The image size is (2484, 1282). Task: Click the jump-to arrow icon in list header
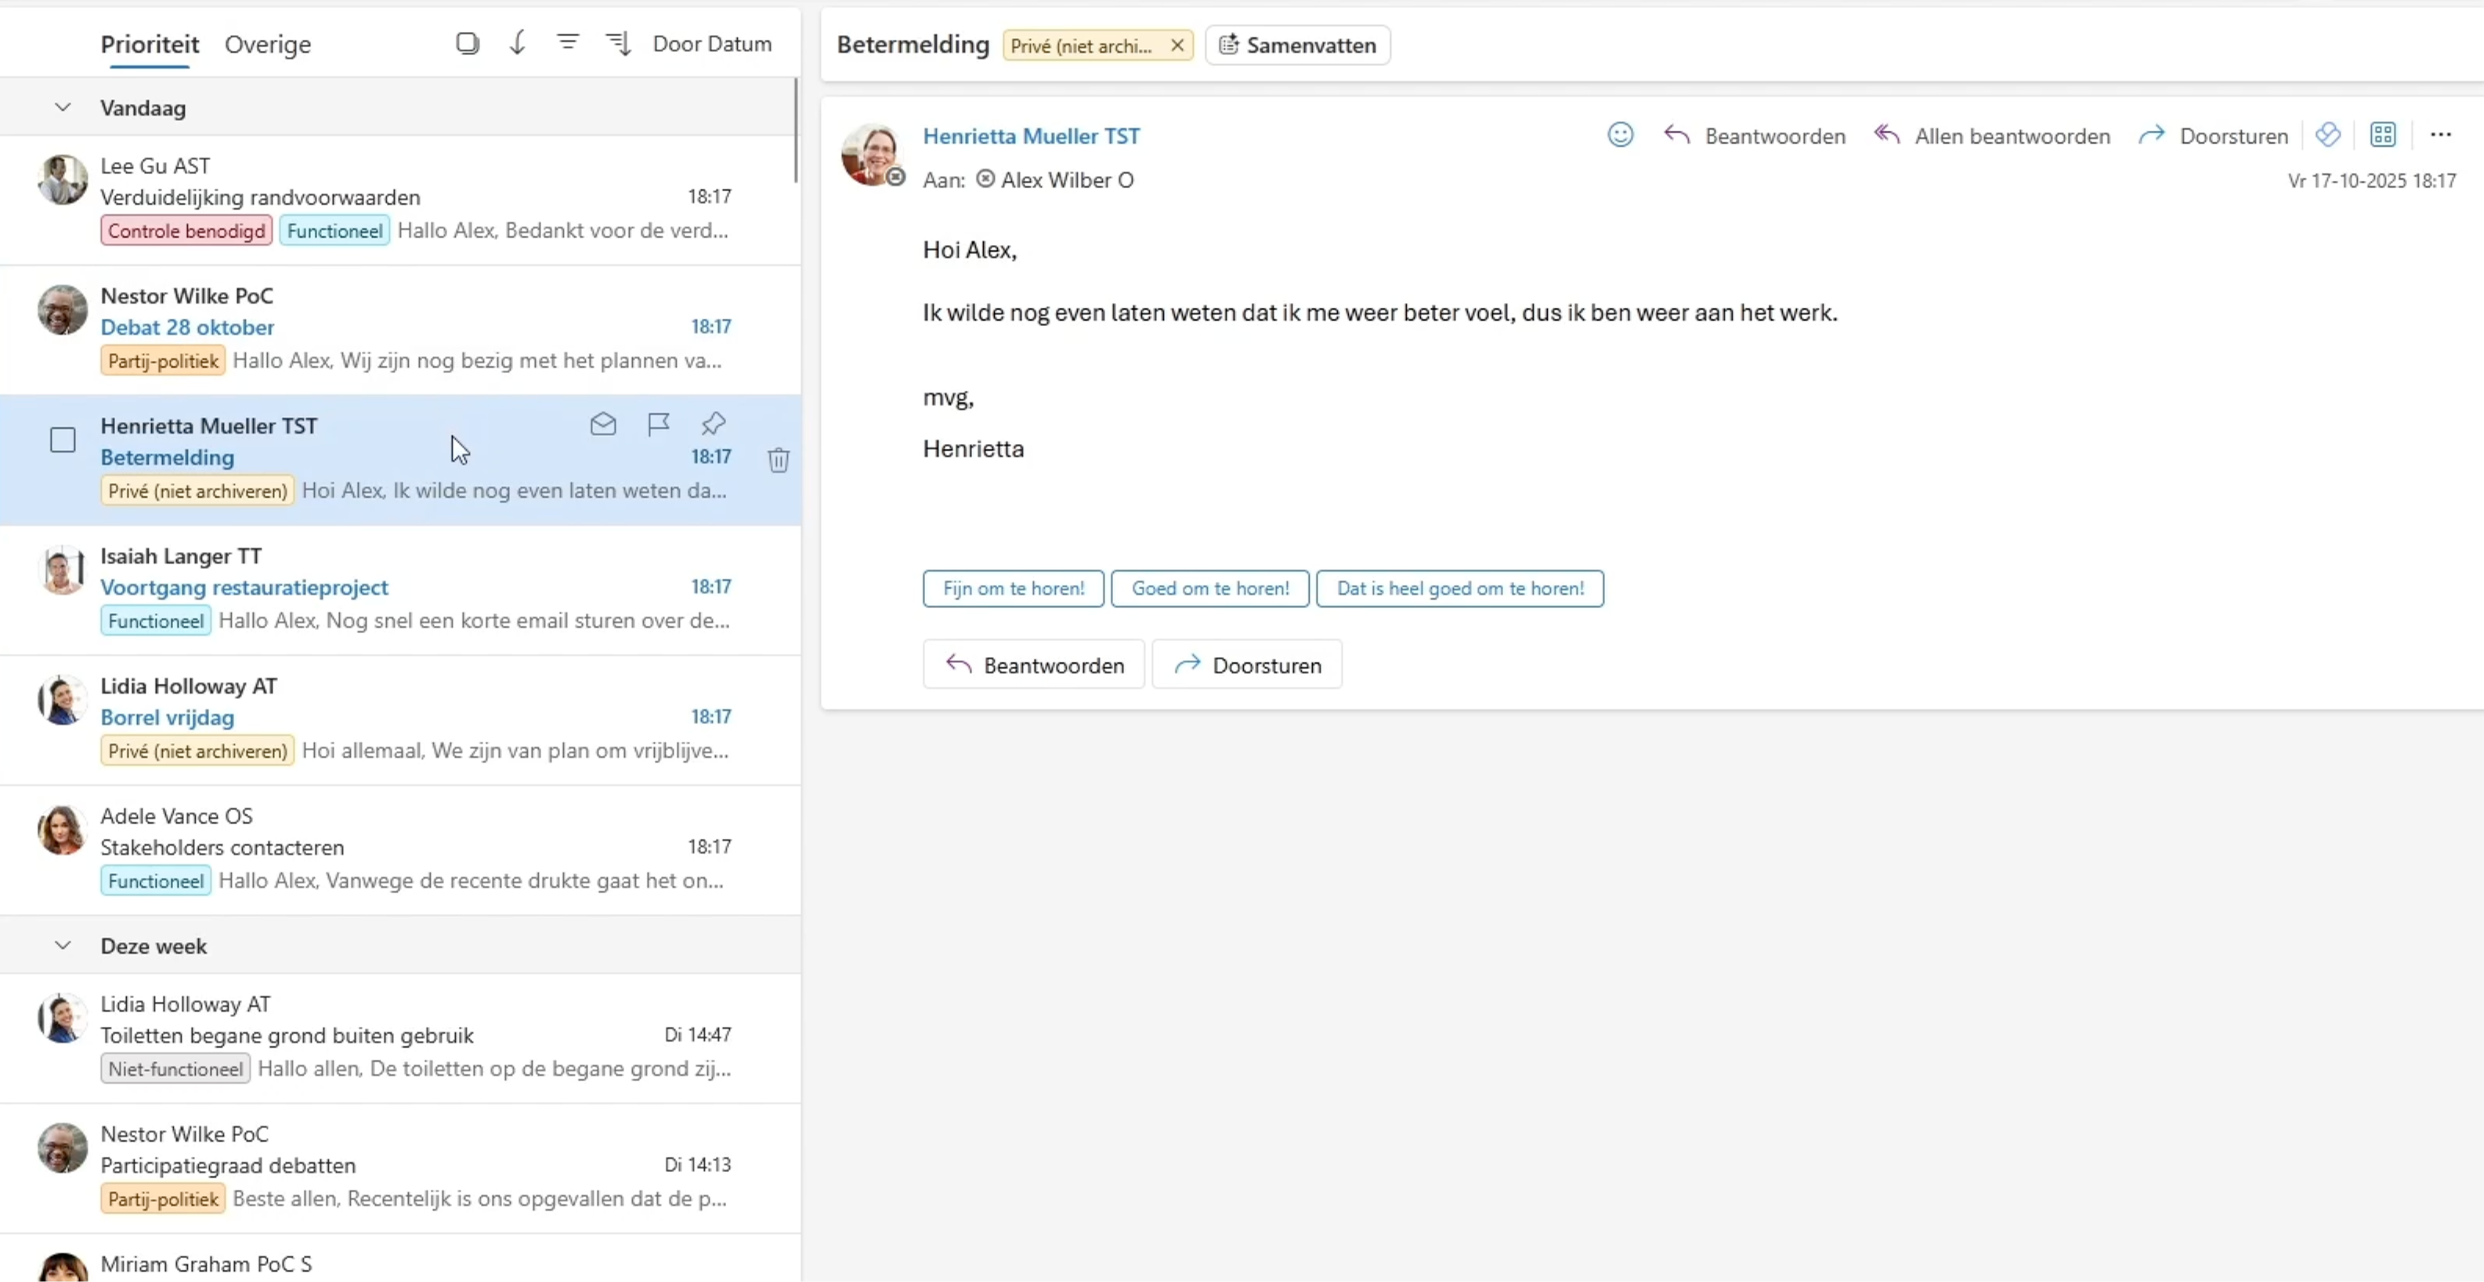[517, 43]
